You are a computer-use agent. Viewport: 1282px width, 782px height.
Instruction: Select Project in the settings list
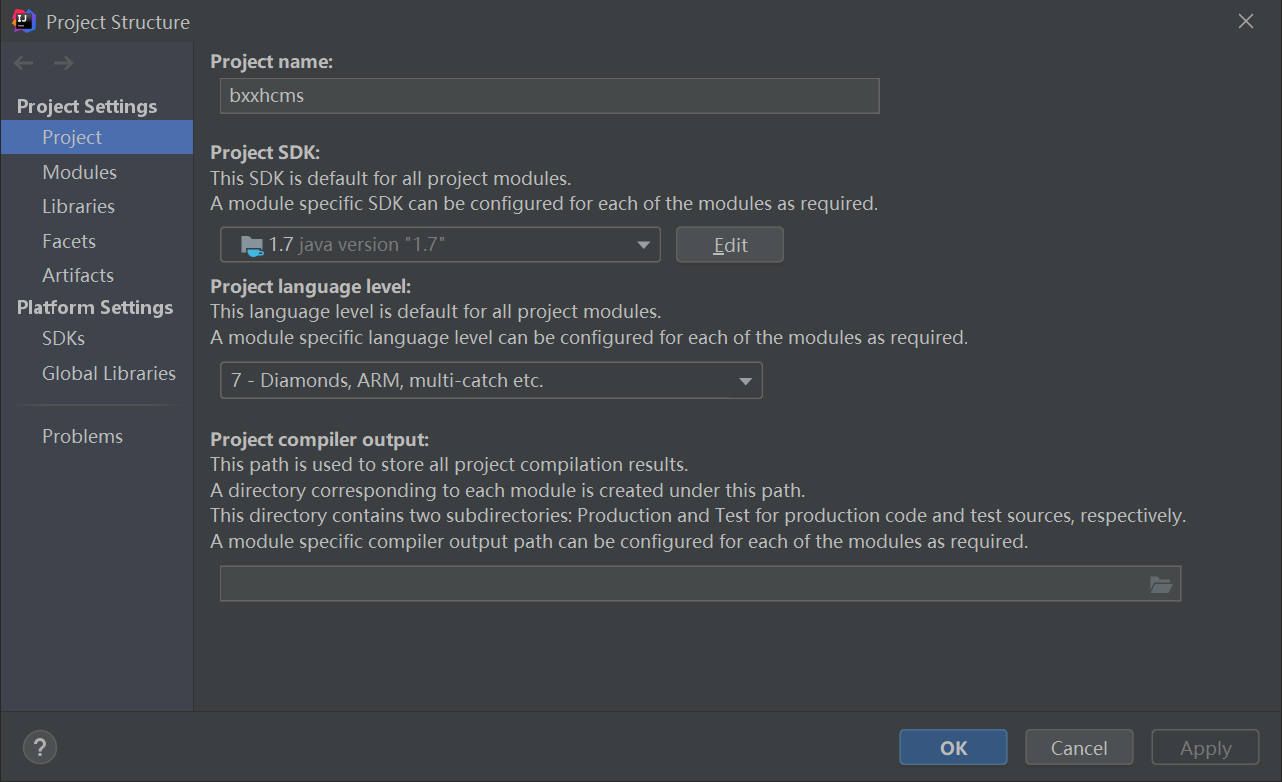[x=97, y=137]
